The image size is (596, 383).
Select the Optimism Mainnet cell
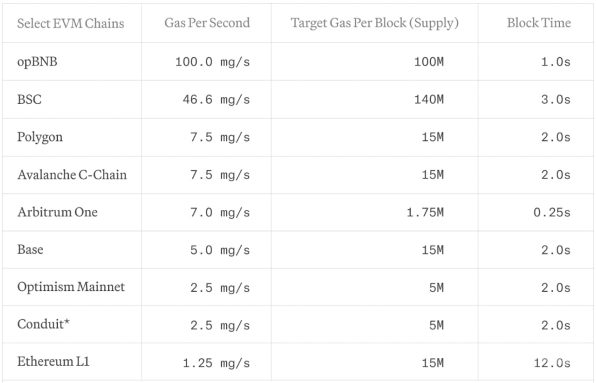pyautogui.click(x=71, y=287)
